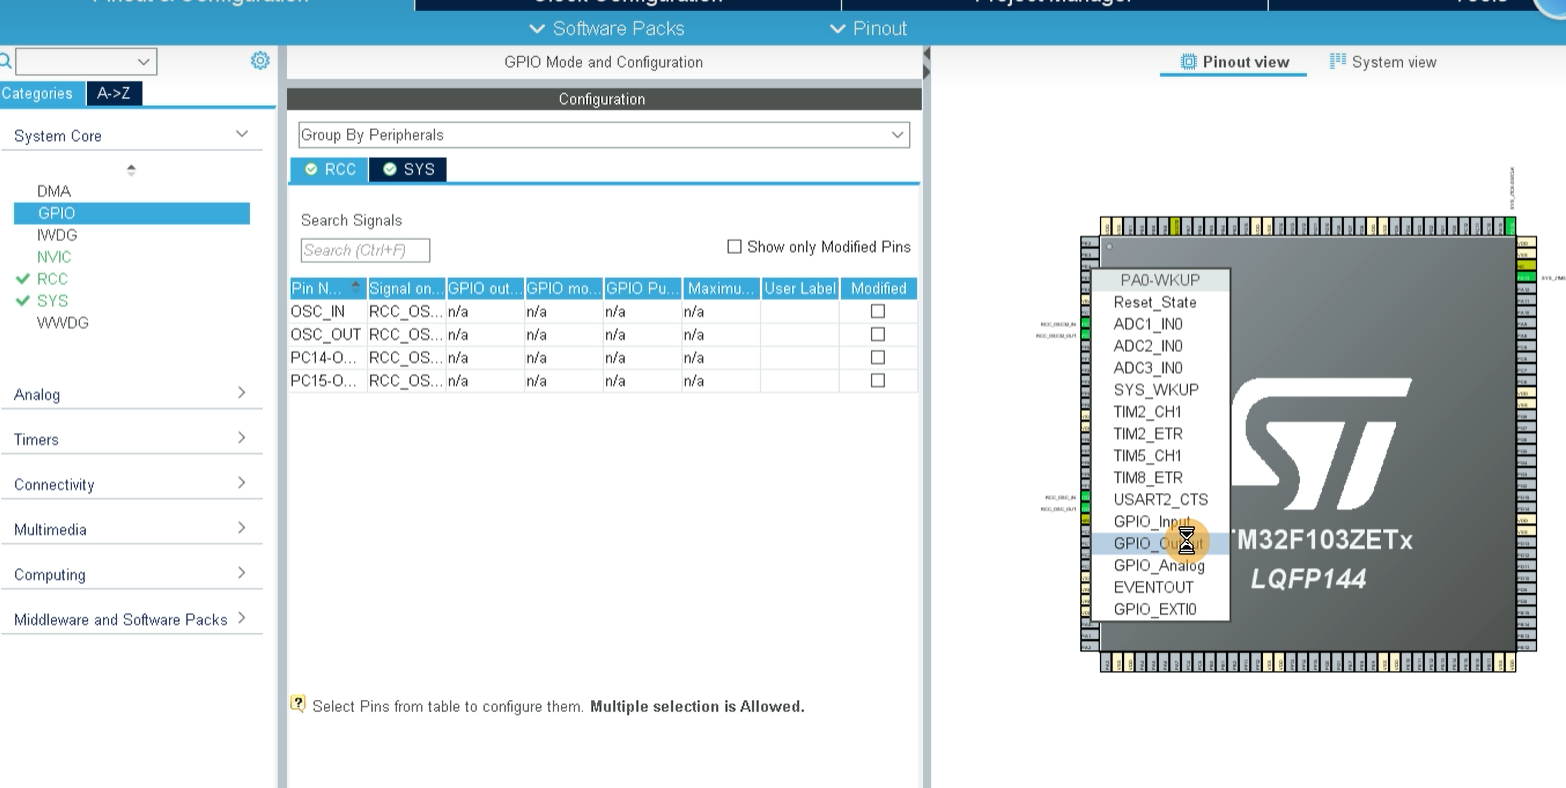Collapse panel using the splitter arrow
The width and height of the screenshot is (1566, 788).
(926, 62)
